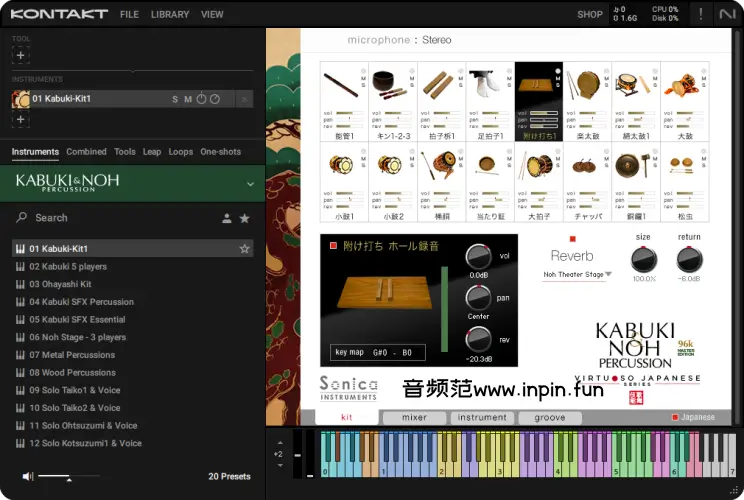Select the 当たり鉦 gong slot
Screen dimensions: 744x500
pyautogui.click(x=490, y=182)
